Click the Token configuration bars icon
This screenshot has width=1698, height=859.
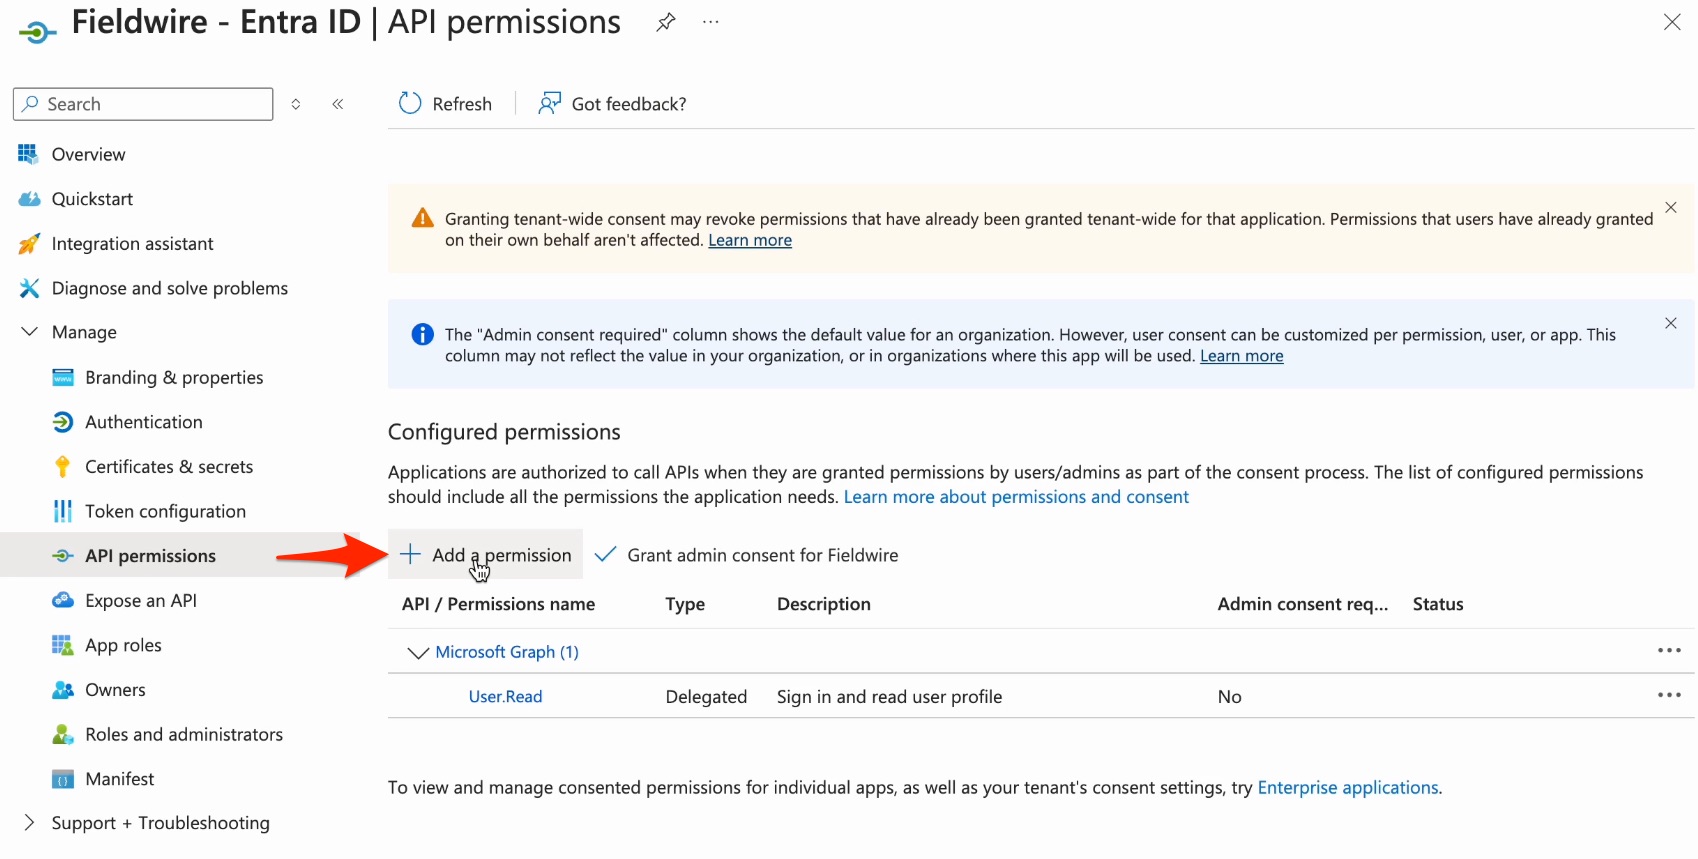pyautogui.click(x=62, y=511)
